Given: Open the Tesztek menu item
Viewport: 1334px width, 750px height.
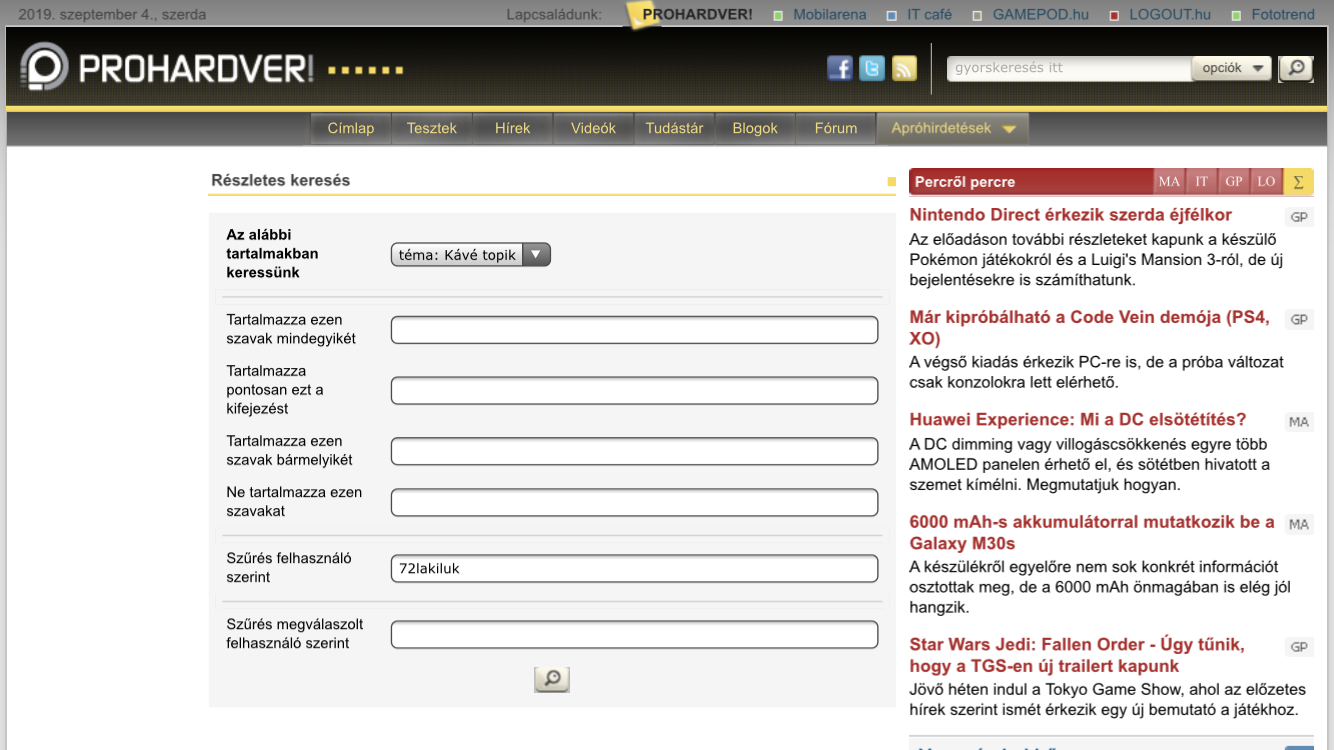Looking at the screenshot, I should coord(432,128).
